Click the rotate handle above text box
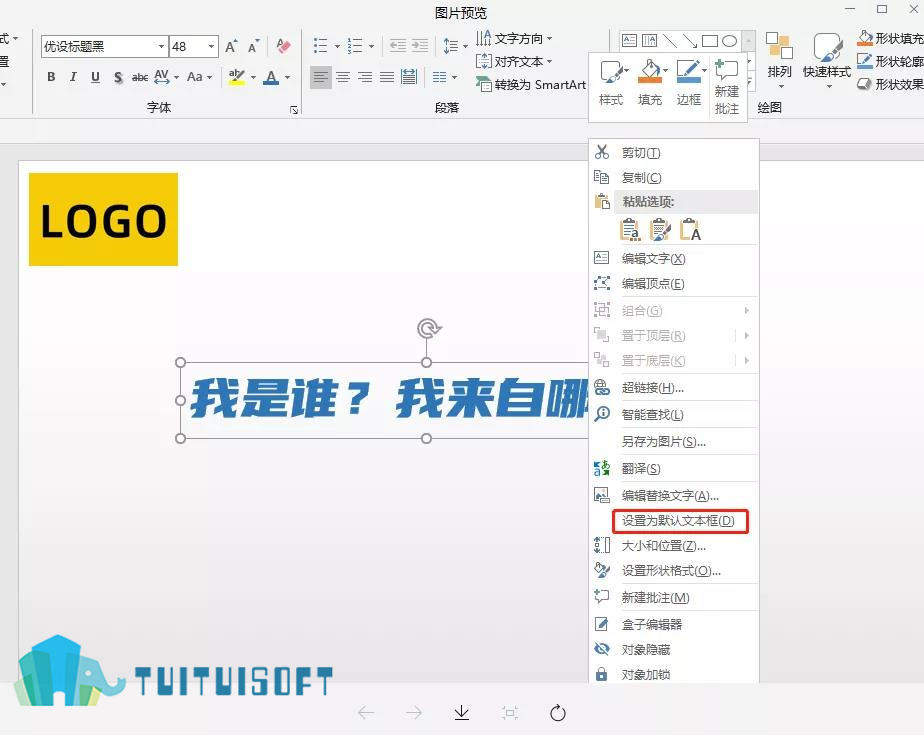The image size is (924, 735). [x=428, y=328]
